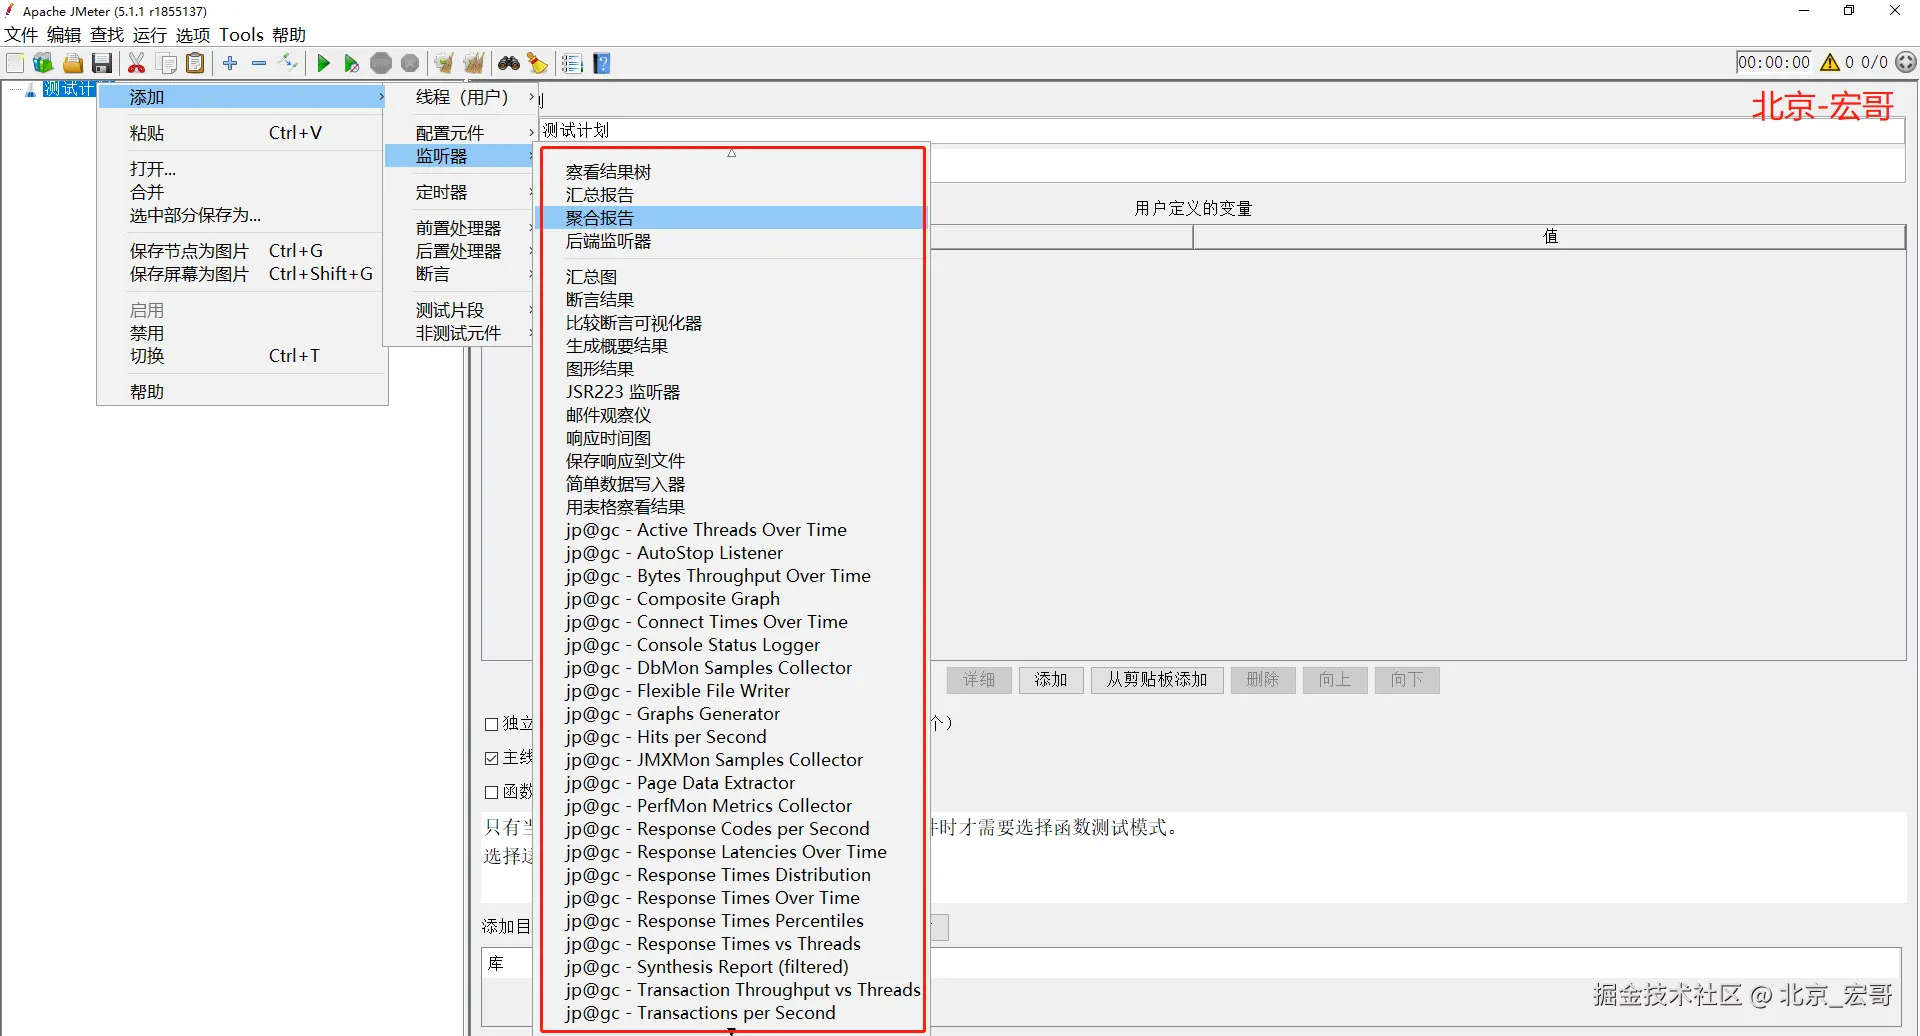Start the test with the green play icon

pos(323,63)
